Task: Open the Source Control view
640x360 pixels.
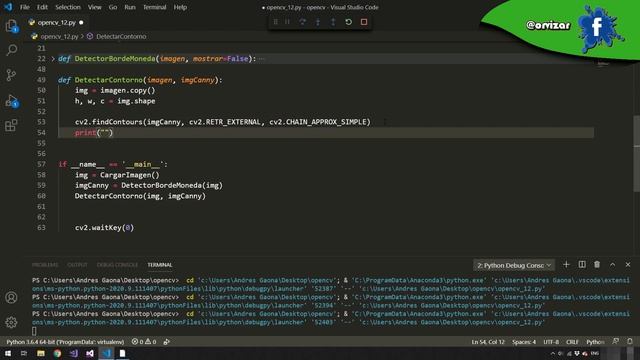Action: coord(11,75)
